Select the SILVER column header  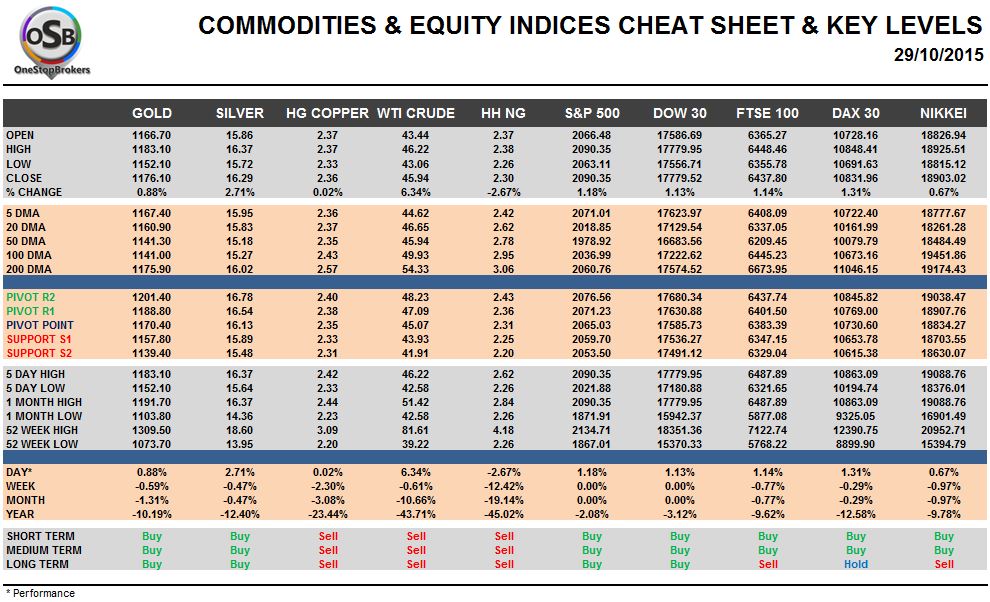tap(240, 113)
